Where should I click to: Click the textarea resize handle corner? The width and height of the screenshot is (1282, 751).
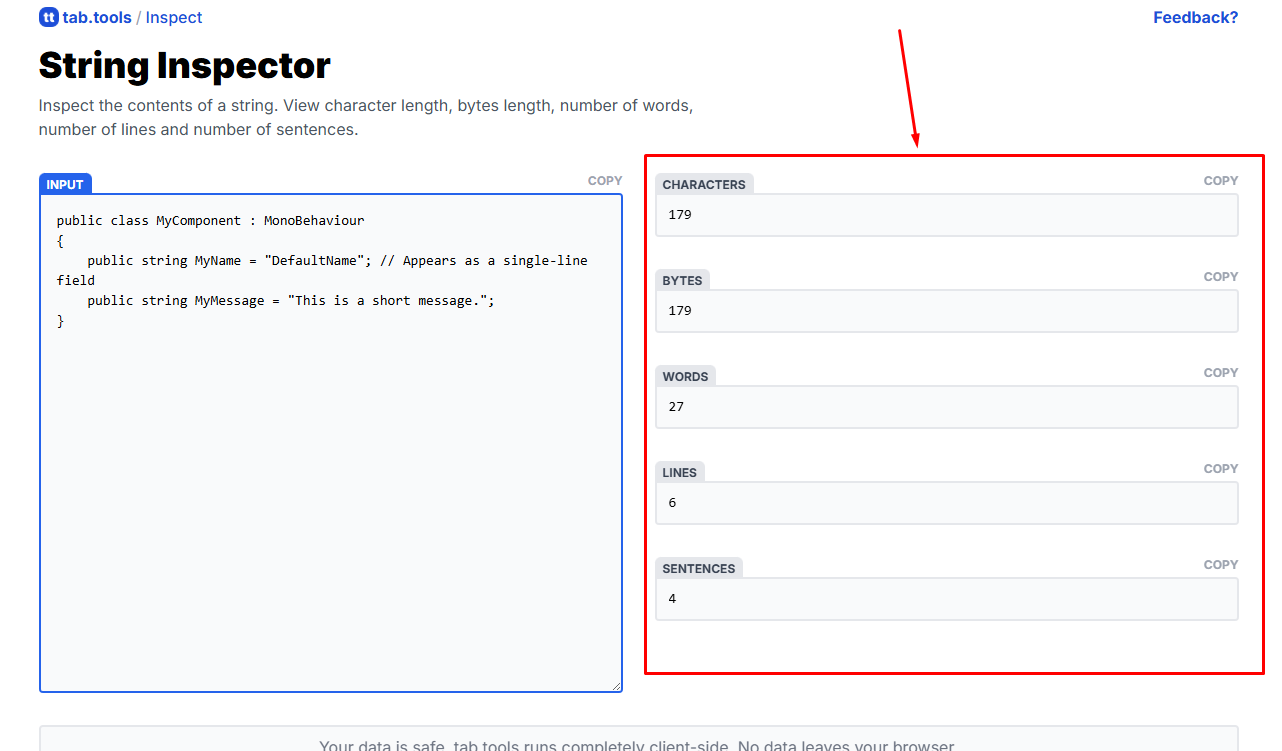click(x=617, y=686)
